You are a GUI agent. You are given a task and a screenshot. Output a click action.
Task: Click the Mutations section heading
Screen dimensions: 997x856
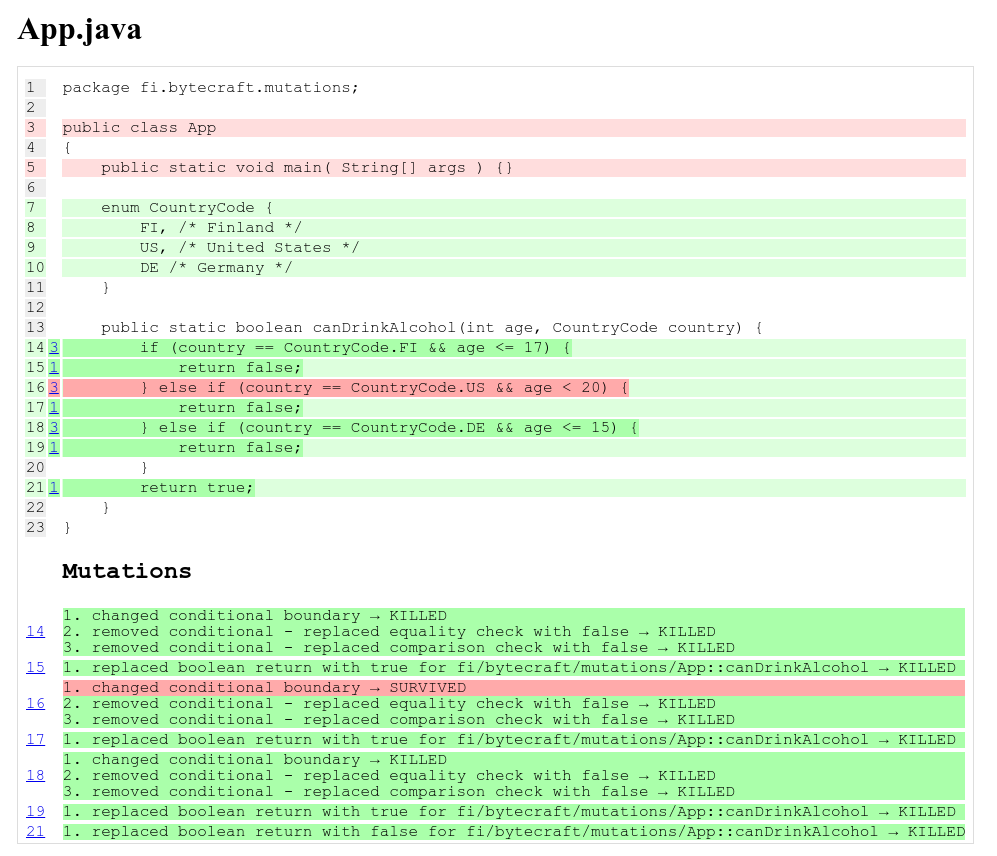pos(126,571)
